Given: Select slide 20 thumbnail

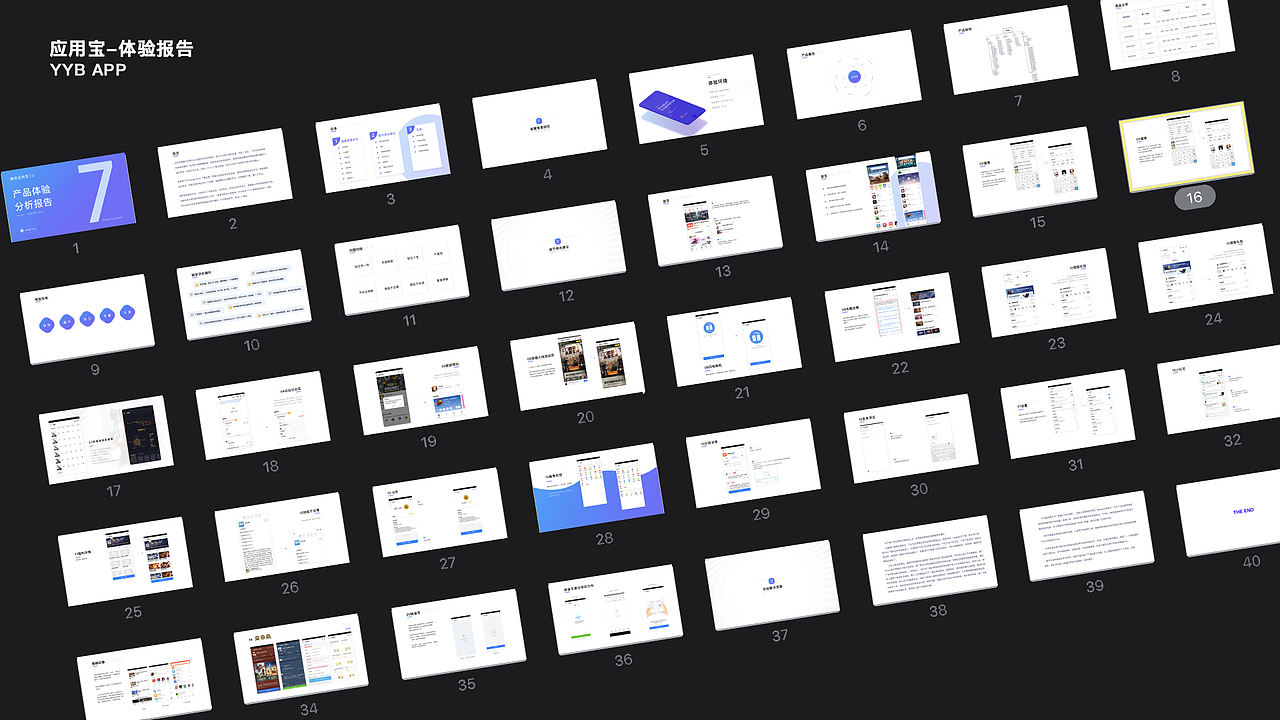Looking at the screenshot, I should click(578, 367).
